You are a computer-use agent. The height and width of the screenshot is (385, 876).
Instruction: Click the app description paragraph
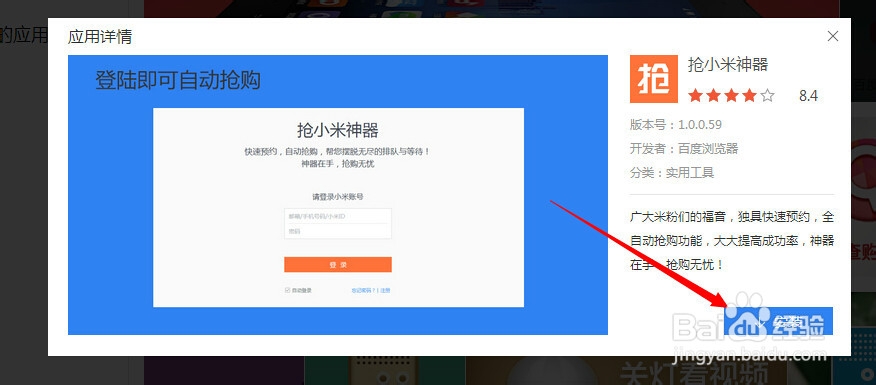(x=732, y=240)
